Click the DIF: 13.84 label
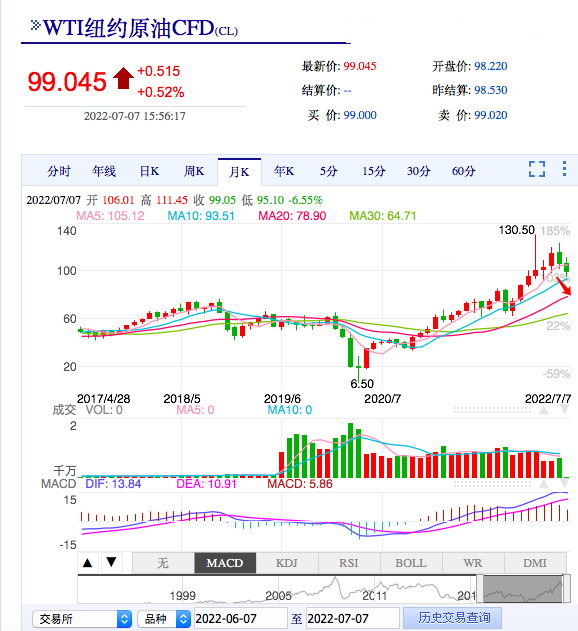Image resolution: width=578 pixels, height=631 pixels. (113, 484)
